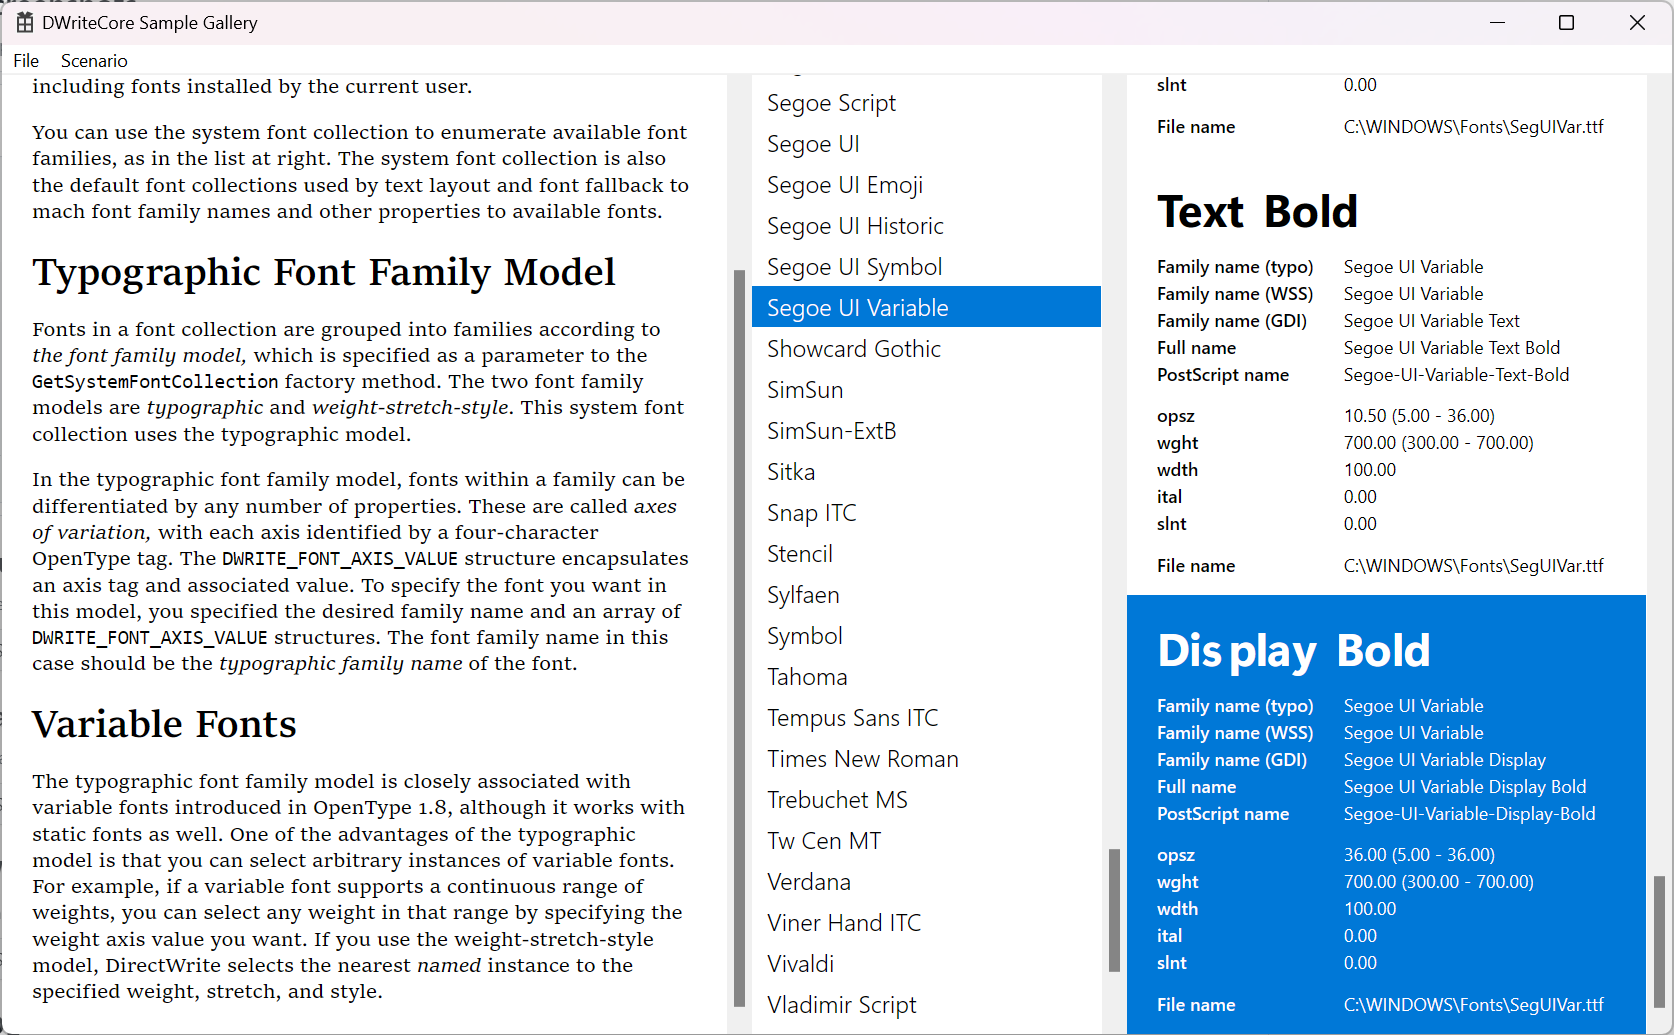Open the File menu
Image resolution: width=1674 pixels, height=1035 pixels.
25,60
